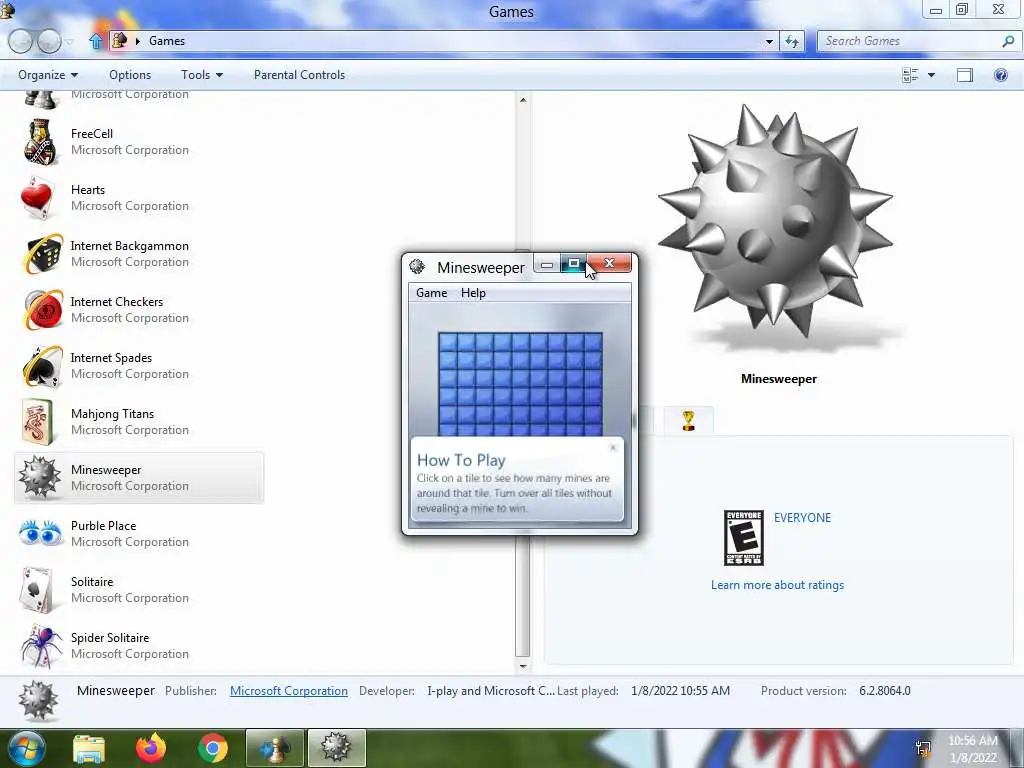The width and height of the screenshot is (1024, 768).
Task: Launch Google Chrome from the taskbar
Action: 213,748
